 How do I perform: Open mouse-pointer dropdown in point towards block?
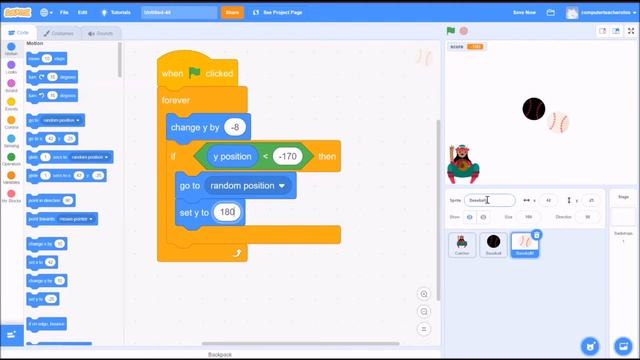76,219
